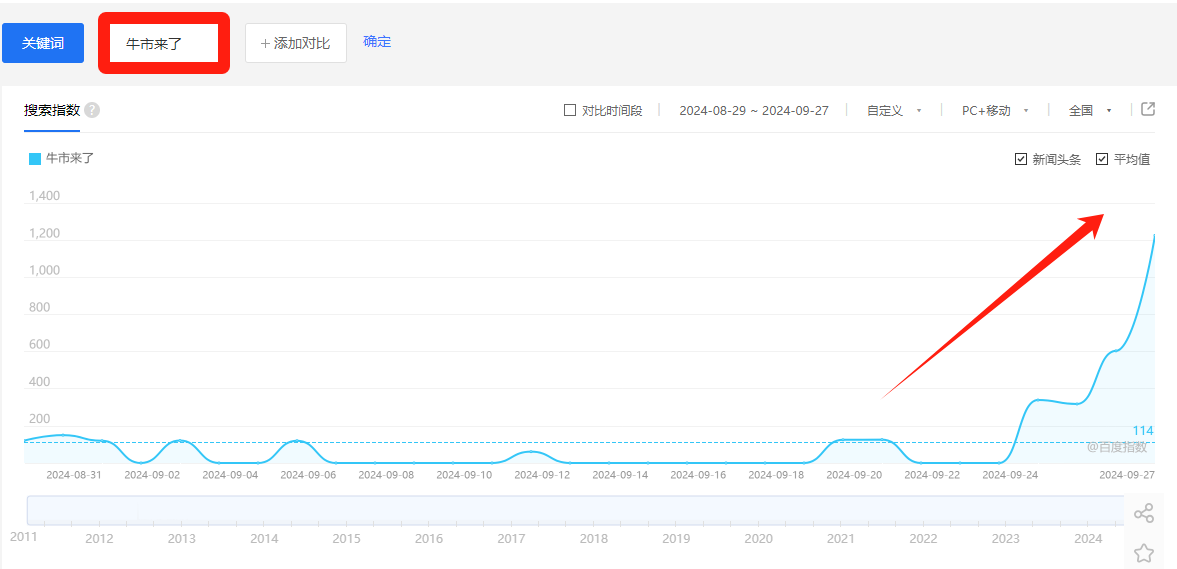Expand the 全国 region dropdown

coord(1090,111)
